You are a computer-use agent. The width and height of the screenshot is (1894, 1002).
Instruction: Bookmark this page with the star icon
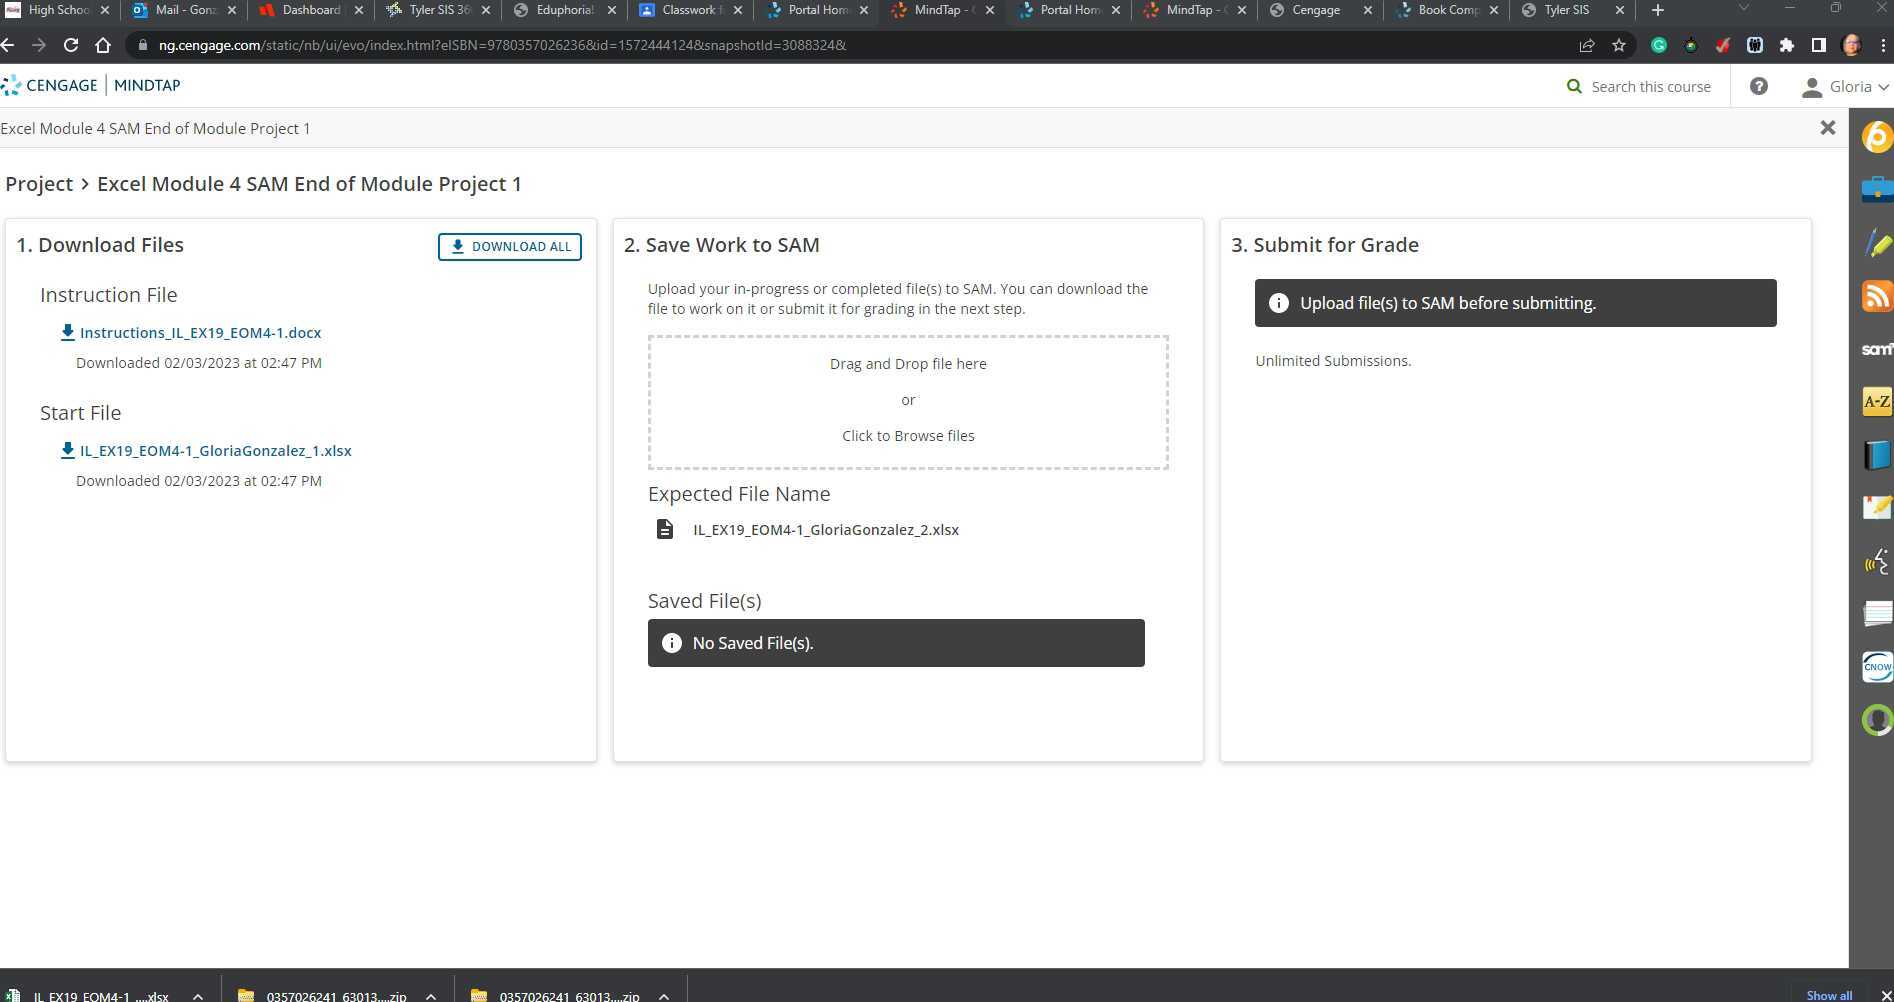[x=1618, y=45]
